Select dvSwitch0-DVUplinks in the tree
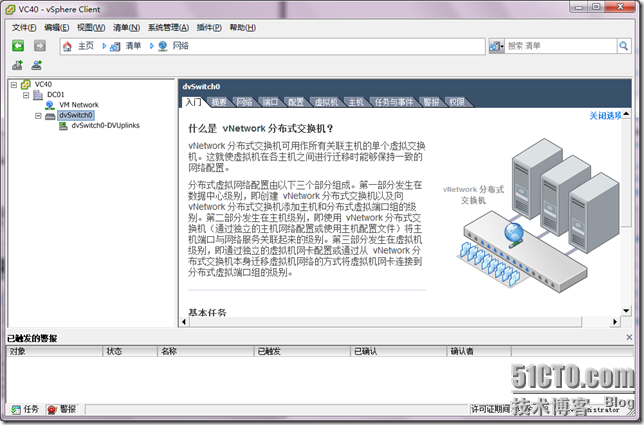This screenshot has height=425, width=644. pos(106,126)
